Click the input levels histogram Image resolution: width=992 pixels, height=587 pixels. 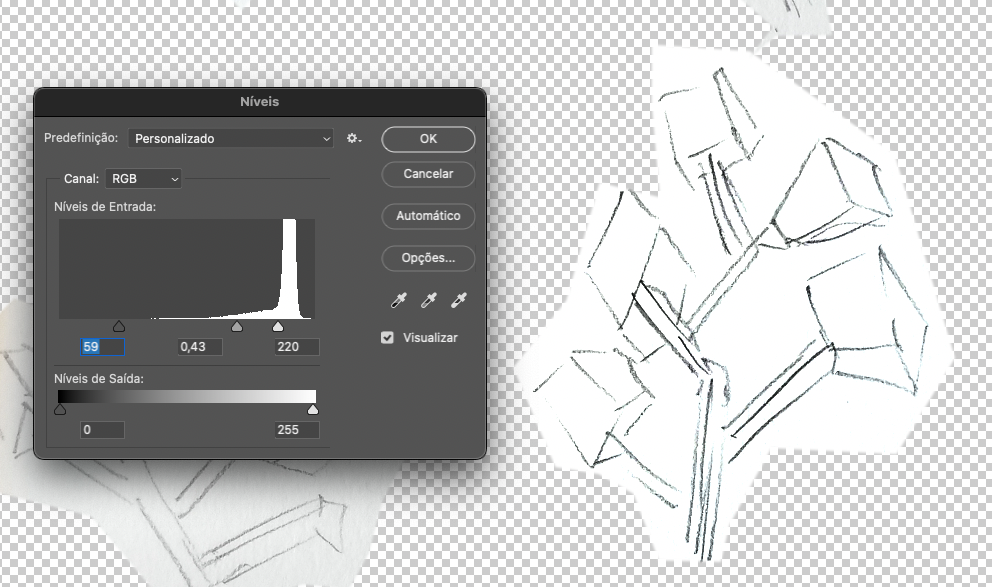pyautogui.click(x=187, y=269)
